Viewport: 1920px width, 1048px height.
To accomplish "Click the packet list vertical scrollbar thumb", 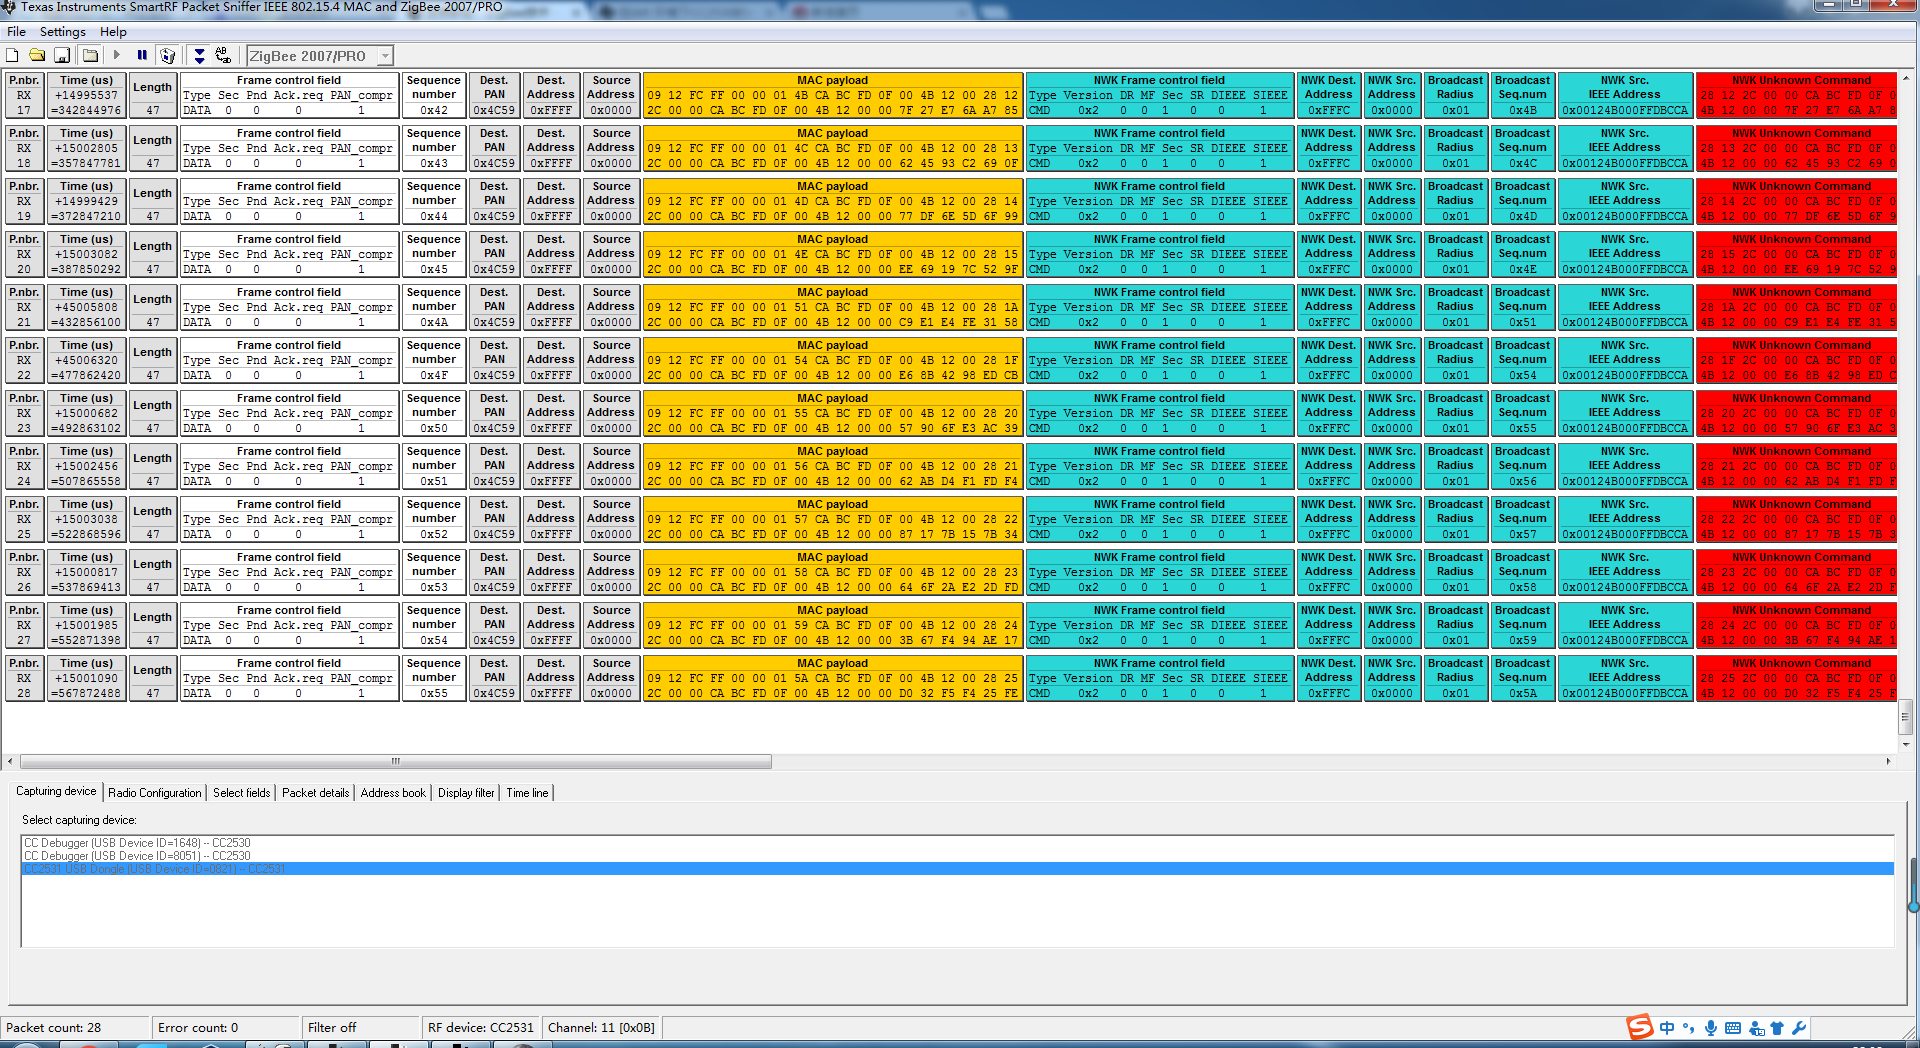I will tap(1906, 717).
